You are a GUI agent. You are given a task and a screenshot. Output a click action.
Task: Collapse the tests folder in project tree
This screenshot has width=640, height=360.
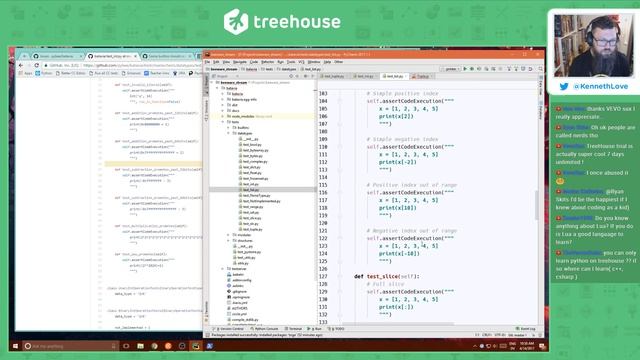coord(223,122)
